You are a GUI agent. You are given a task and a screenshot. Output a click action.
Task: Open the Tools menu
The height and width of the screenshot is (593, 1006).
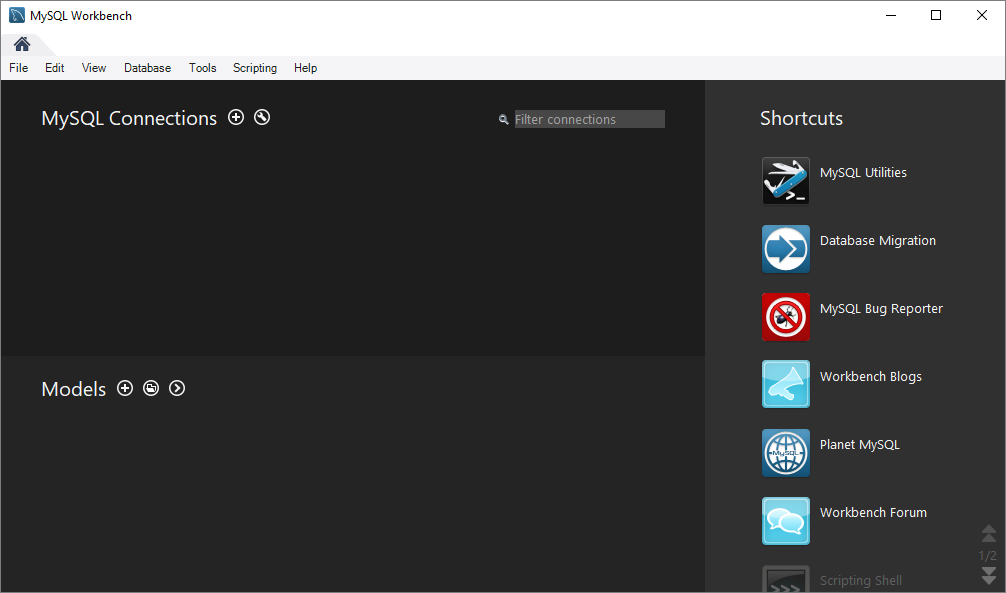tap(202, 68)
